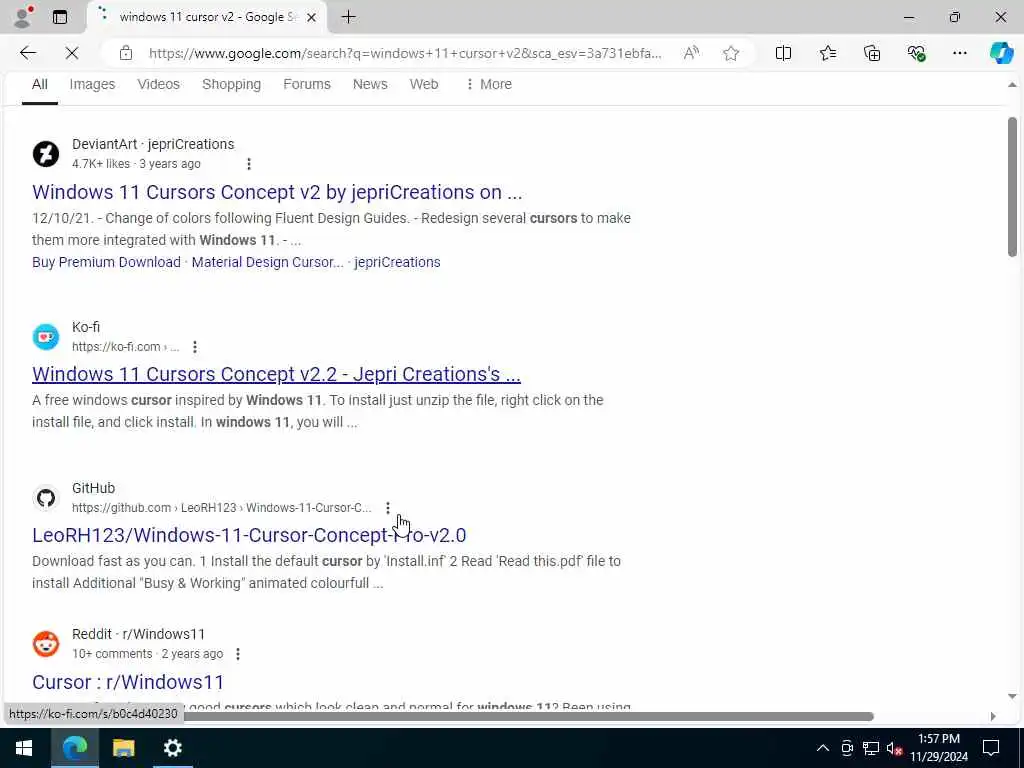Open Windows 11 Cursors Concept v2 link
This screenshot has height=768, width=1024.
click(277, 192)
